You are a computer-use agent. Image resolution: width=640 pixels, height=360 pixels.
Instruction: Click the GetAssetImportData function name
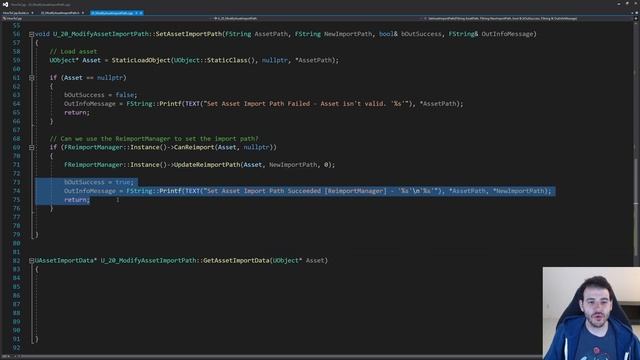coord(236,260)
